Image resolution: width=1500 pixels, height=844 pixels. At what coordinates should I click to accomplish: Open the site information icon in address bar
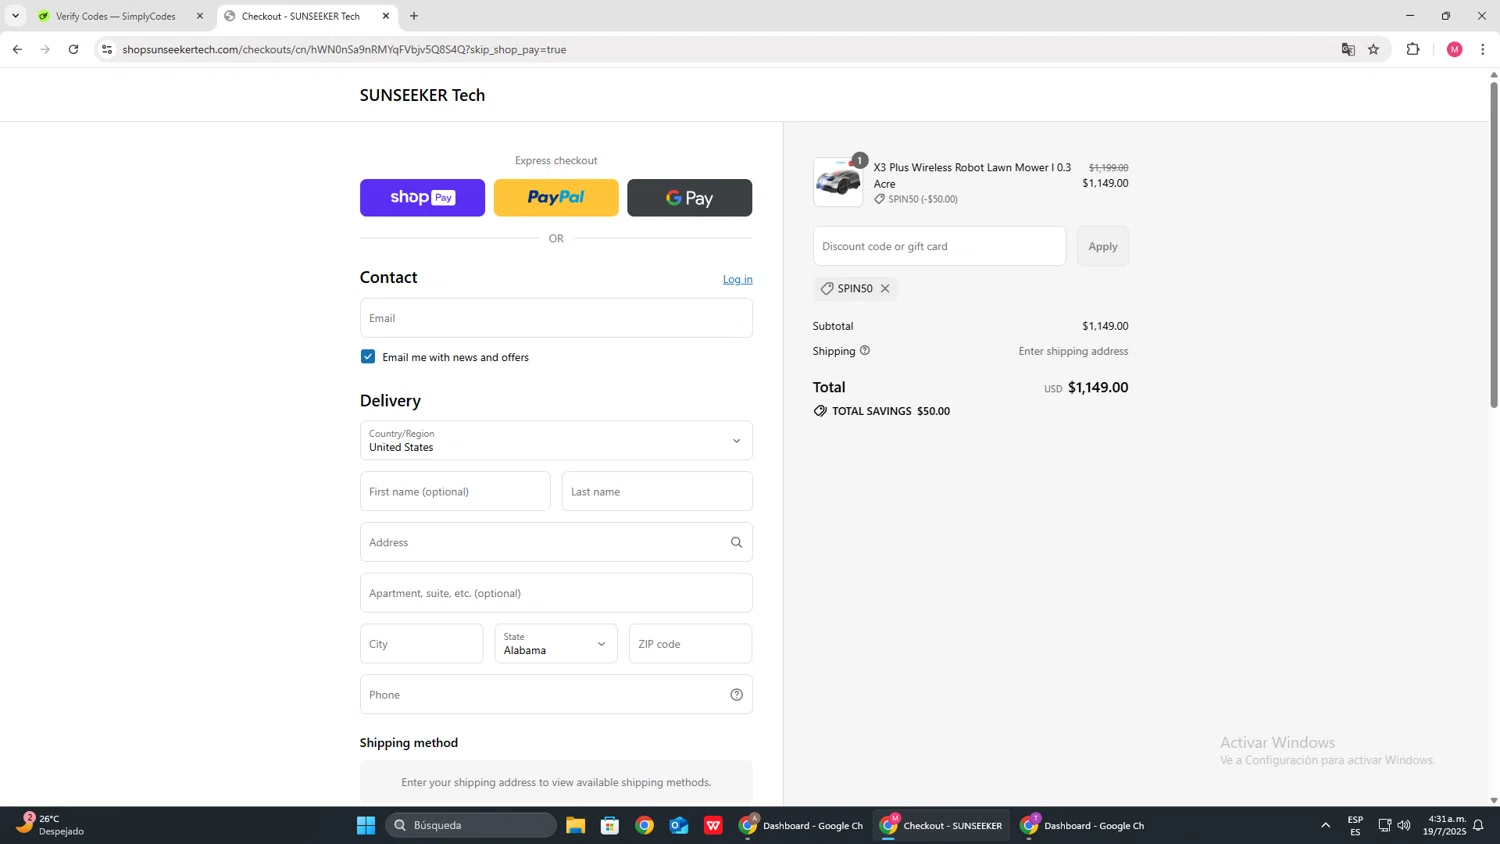point(107,49)
